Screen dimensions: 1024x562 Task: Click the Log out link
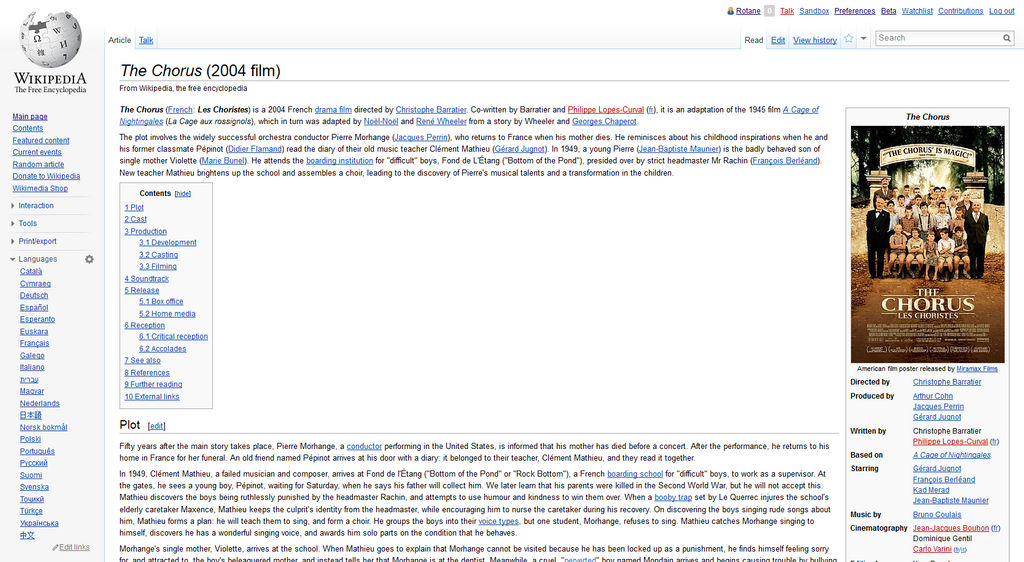(x=1001, y=11)
